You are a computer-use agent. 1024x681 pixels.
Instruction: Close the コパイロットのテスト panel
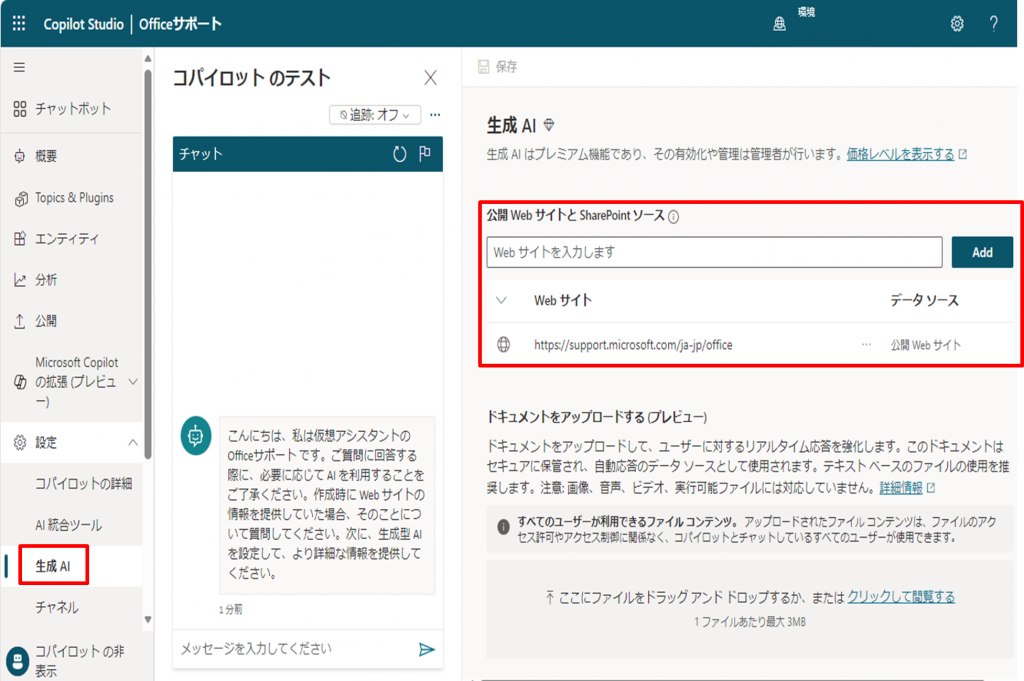coord(430,78)
